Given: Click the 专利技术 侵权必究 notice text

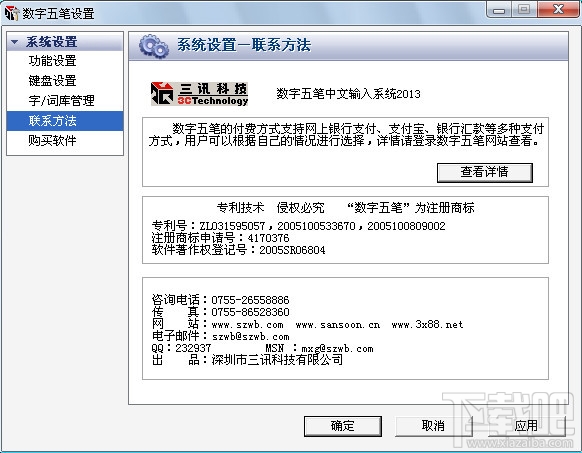Looking at the screenshot, I should click(x=271, y=208).
